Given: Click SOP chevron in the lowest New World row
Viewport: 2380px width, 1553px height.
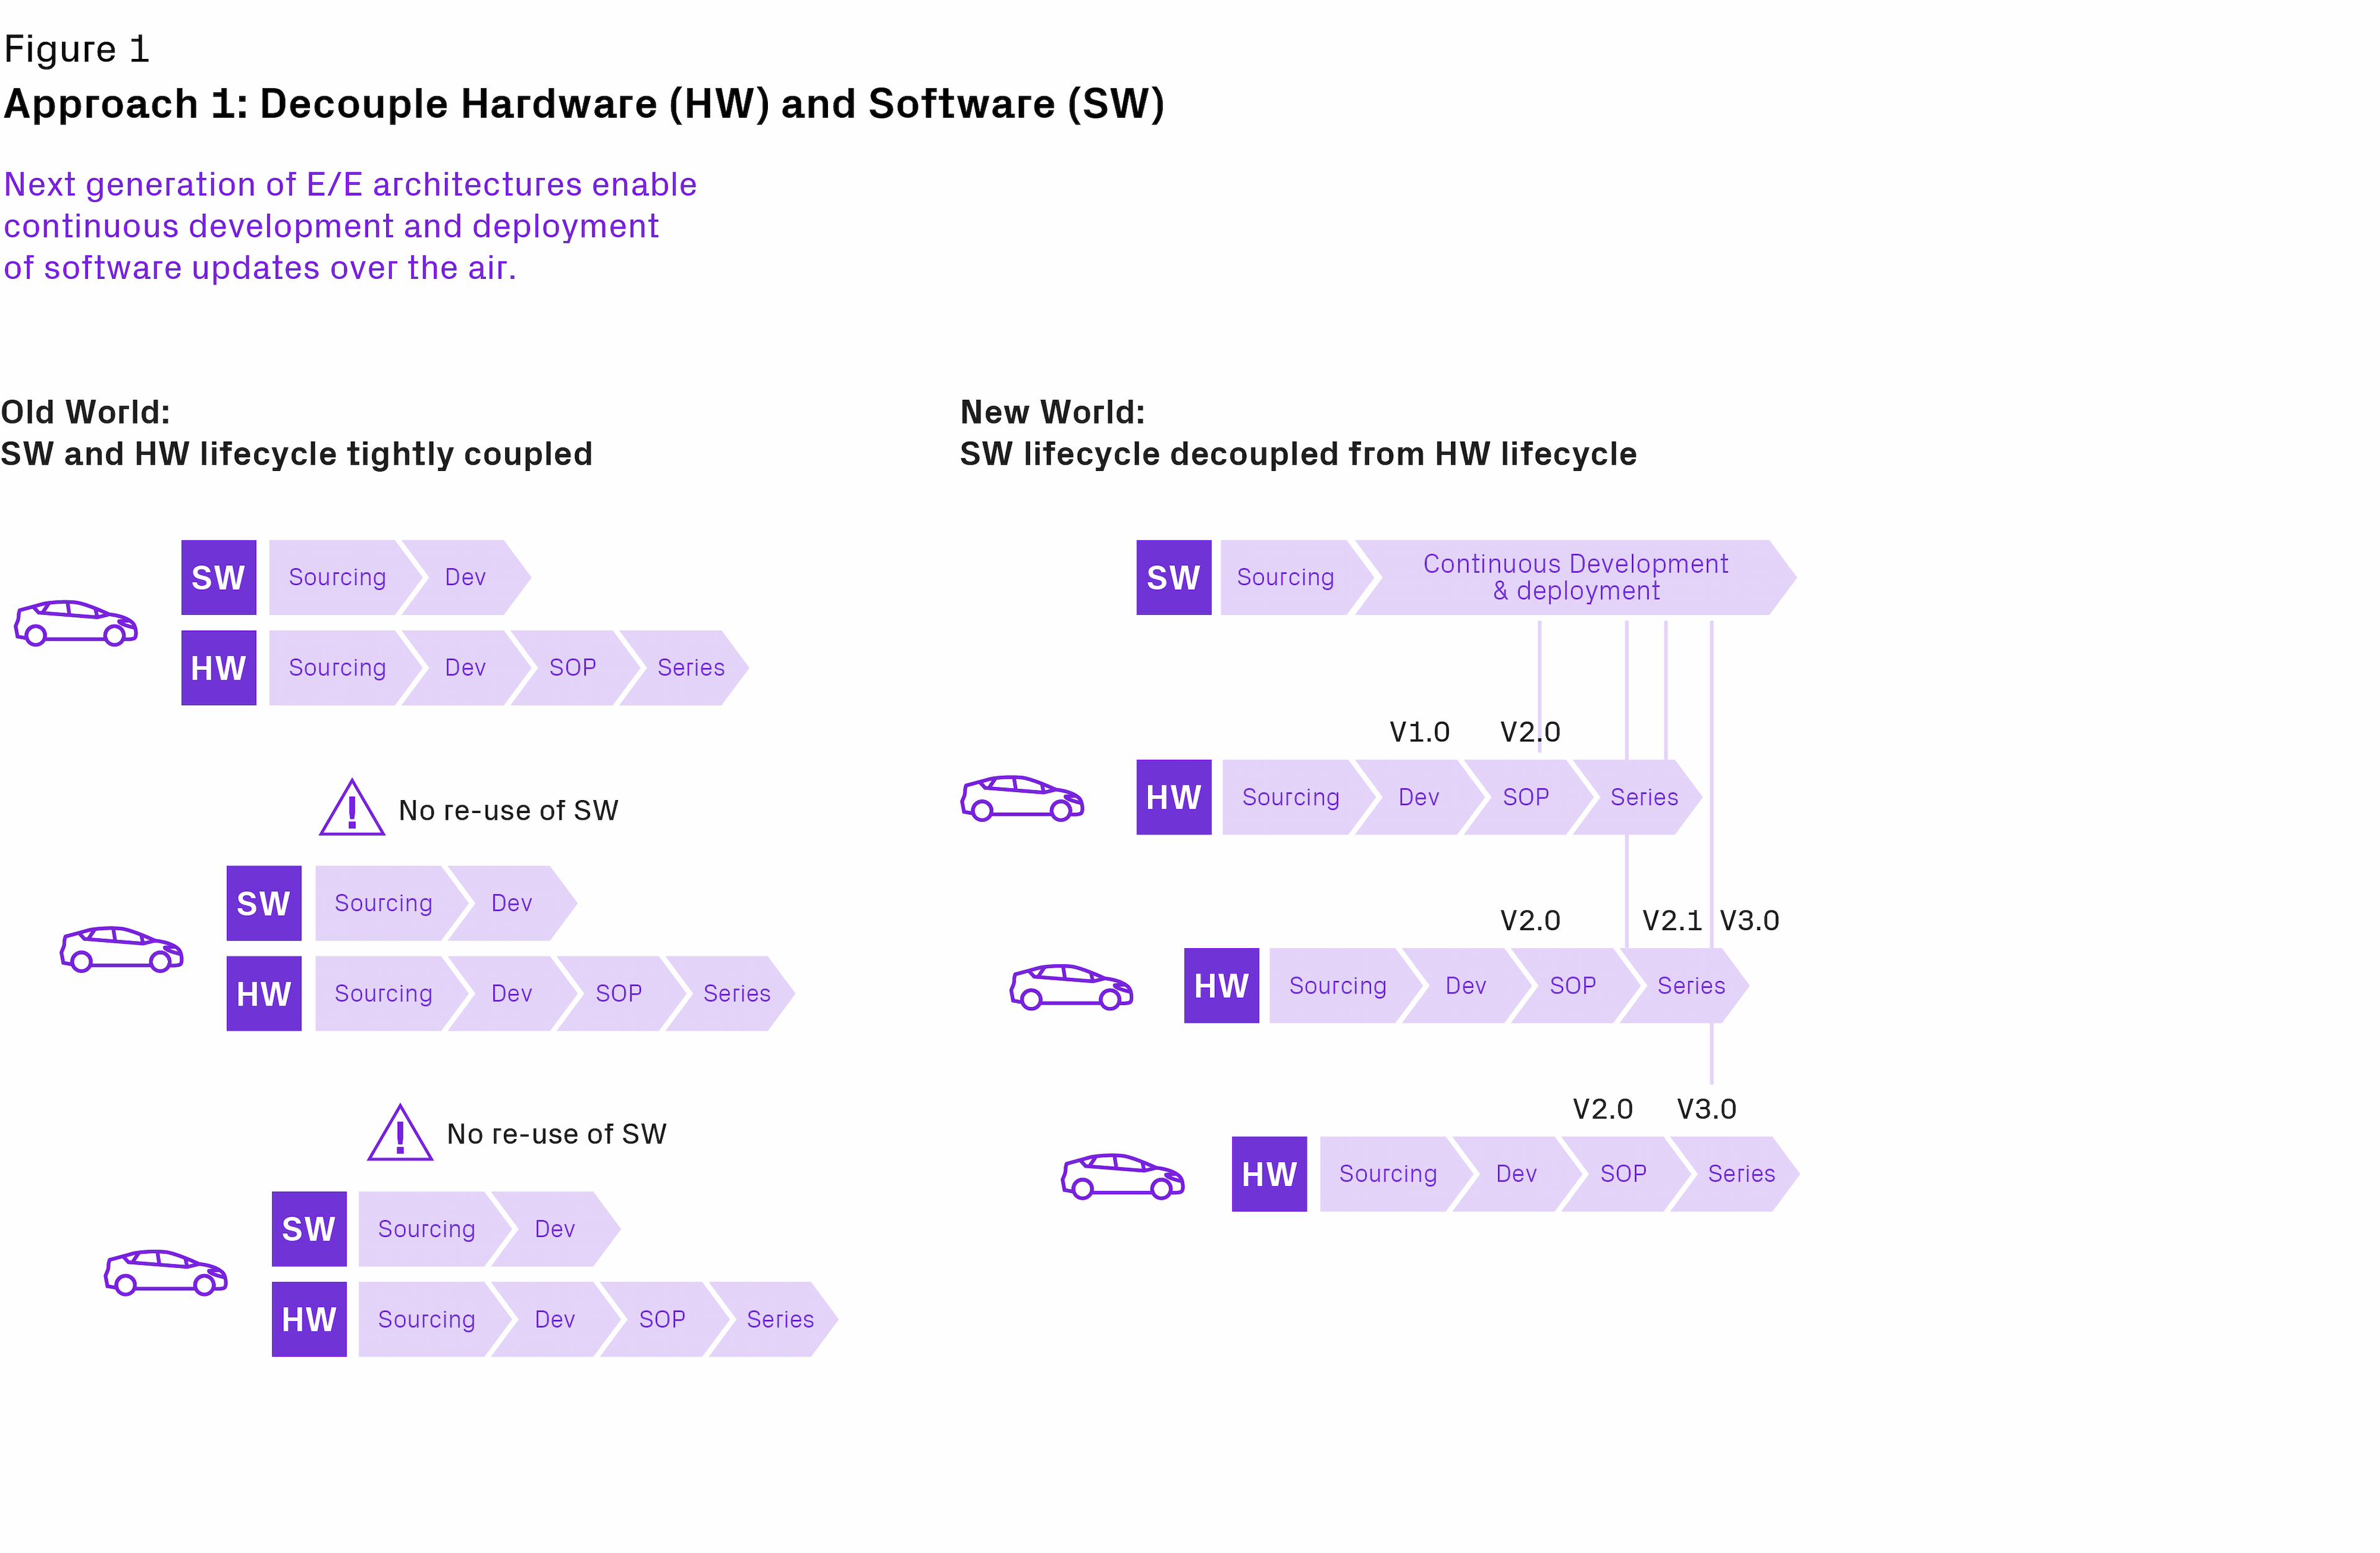Looking at the screenshot, I should click(1625, 1174).
